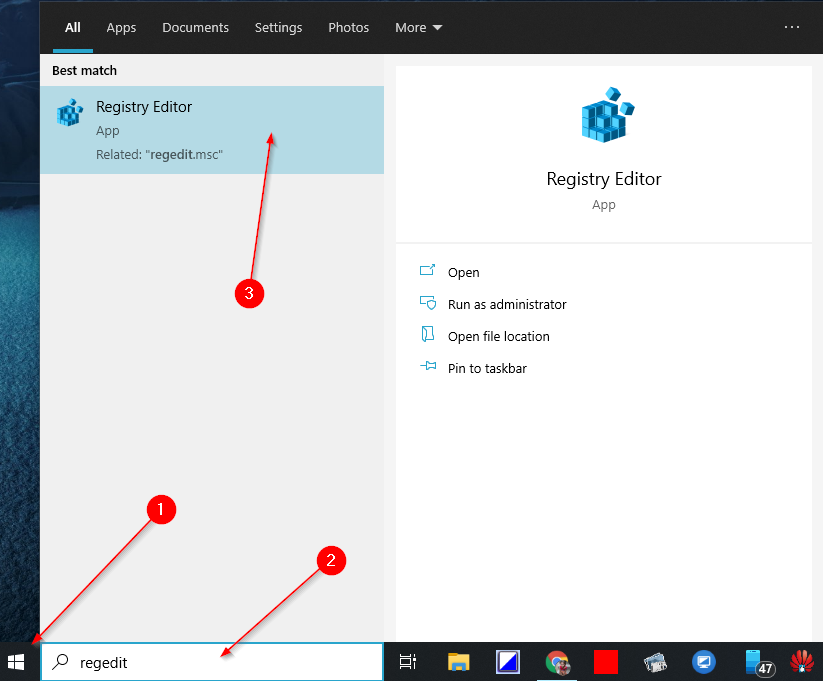Image resolution: width=823 pixels, height=681 pixels.
Task: Open the Huawei app on taskbar
Action: pos(802,662)
